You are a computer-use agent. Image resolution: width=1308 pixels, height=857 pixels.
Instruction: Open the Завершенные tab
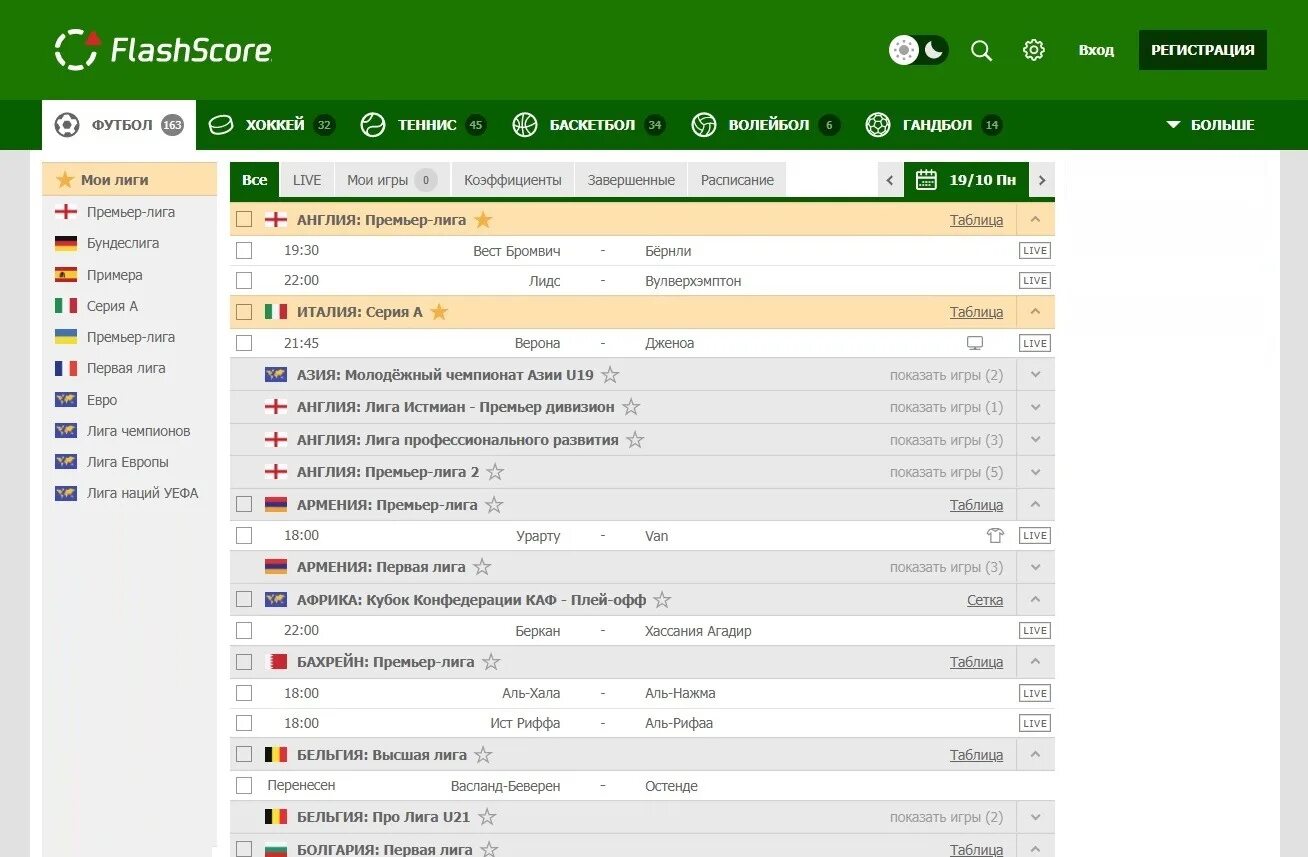pyautogui.click(x=631, y=180)
